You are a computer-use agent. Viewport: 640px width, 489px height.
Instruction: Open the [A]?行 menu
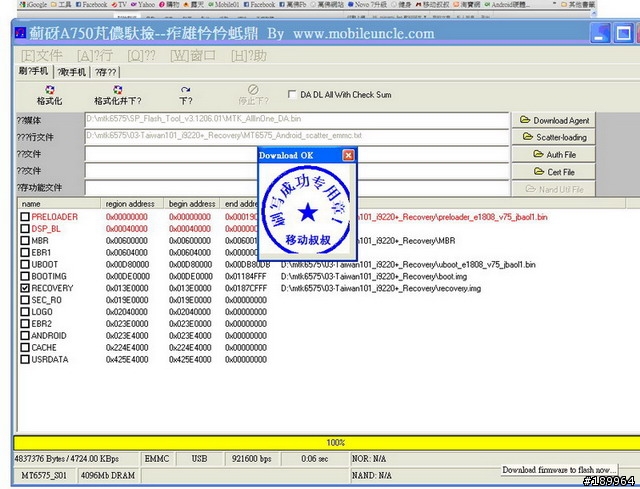[95, 56]
